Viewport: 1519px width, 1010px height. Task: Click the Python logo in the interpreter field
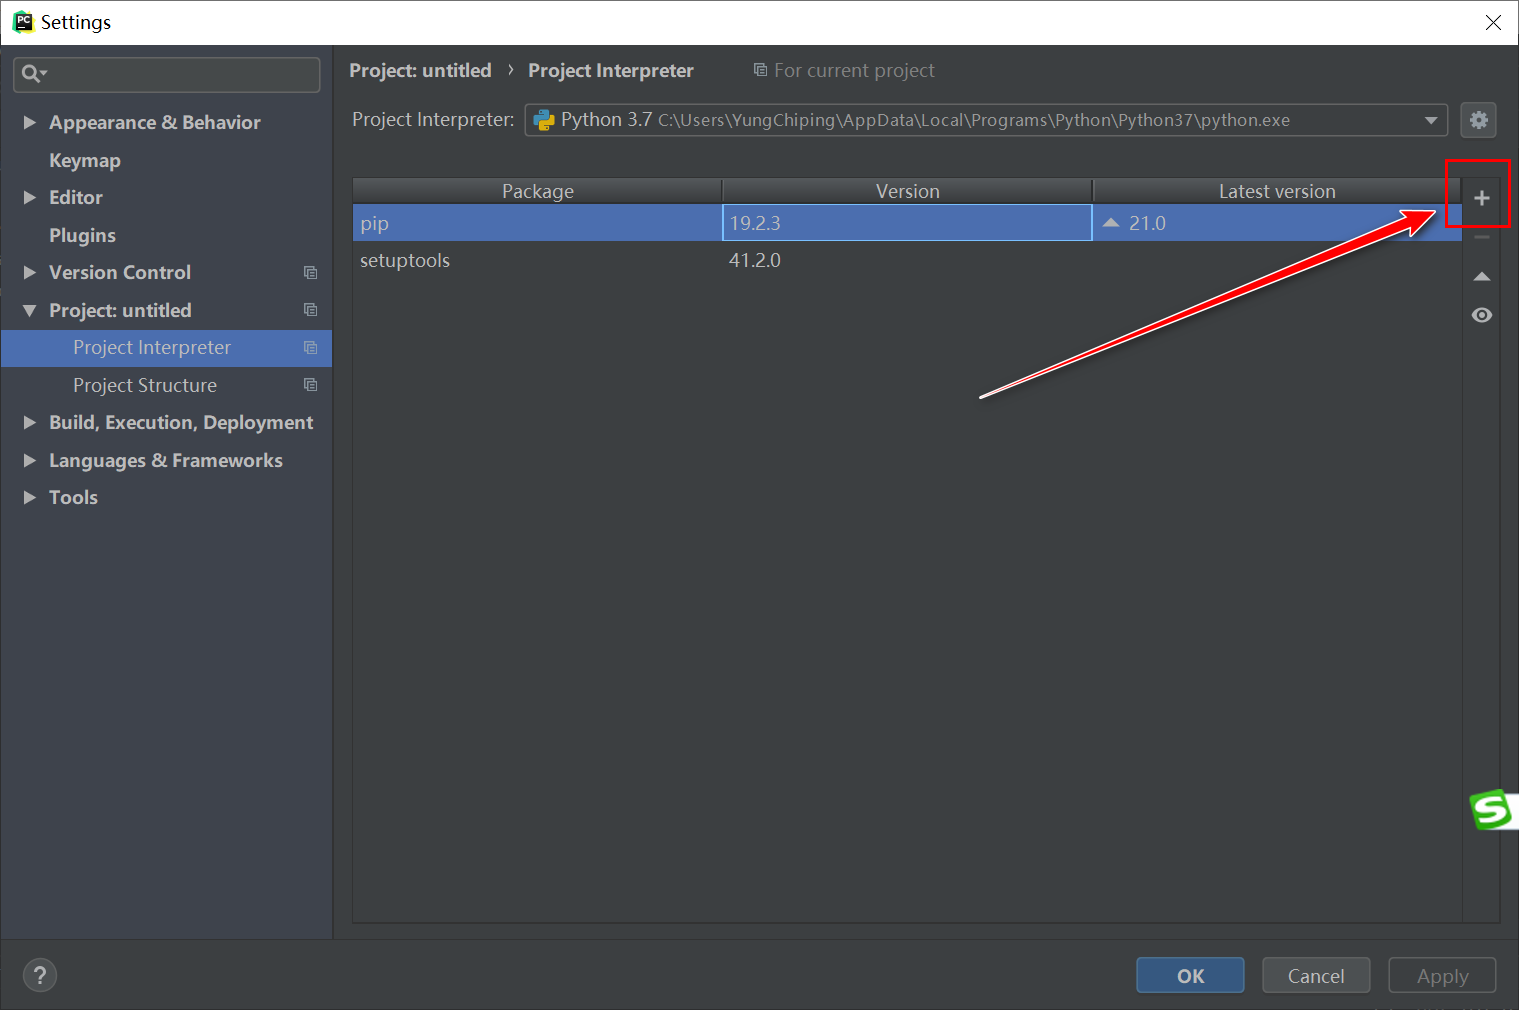point(544,120)
